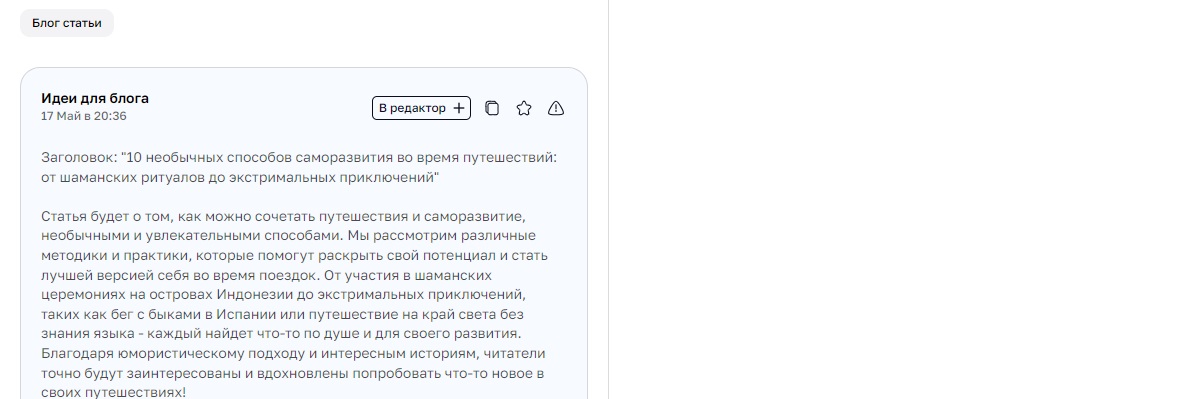The width and height of the screenshot is (1204, 399).
Task: Select the "Идеи для блога" card title
Action: (95, 98)
